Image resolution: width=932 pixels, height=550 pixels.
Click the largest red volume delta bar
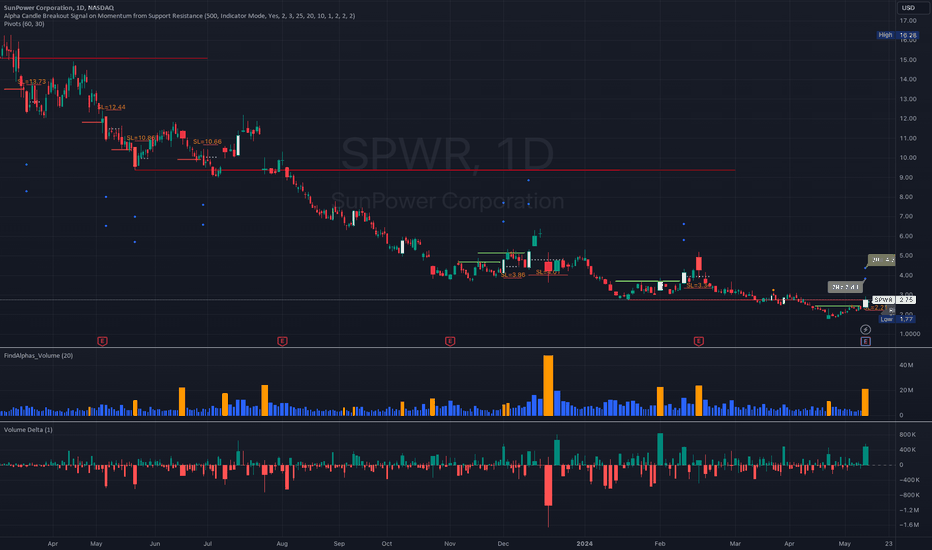click(548, 486)
